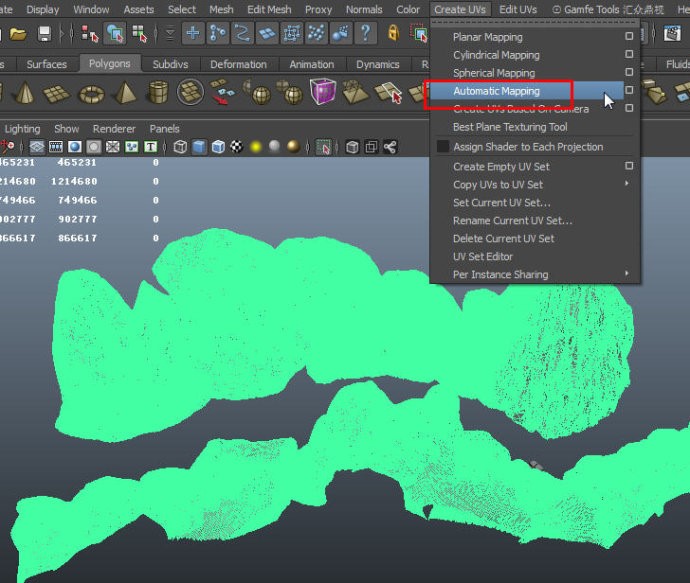Create a polygon cone from shelf
Viewport: 690px width, 583px height.
pos(24,93)
